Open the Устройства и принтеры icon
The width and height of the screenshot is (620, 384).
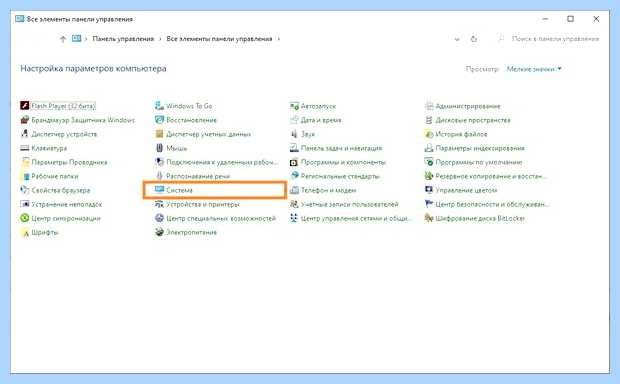(159, 204)
